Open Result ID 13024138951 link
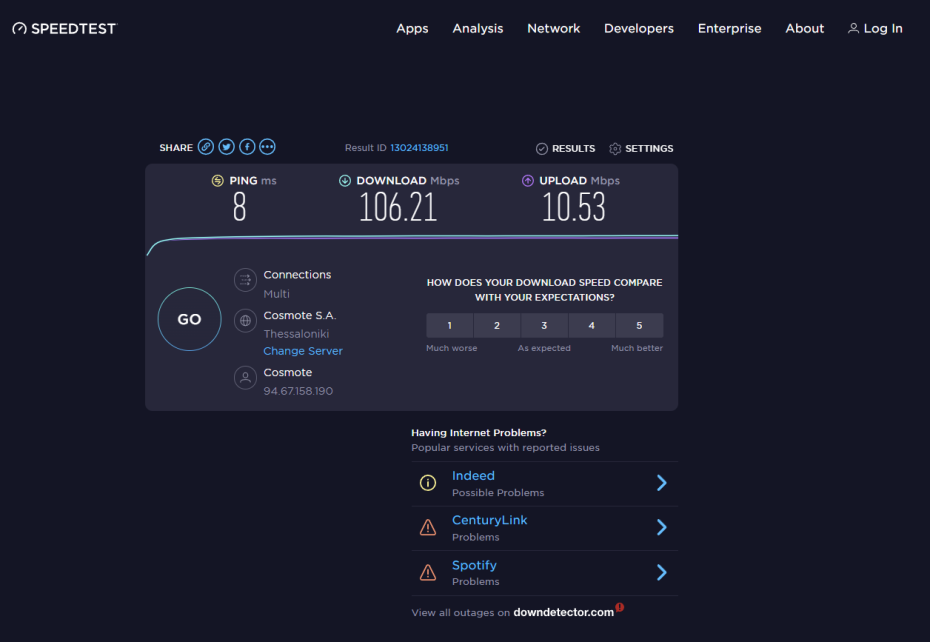This screenshot has width=930, height=642. tap(419, 148)
